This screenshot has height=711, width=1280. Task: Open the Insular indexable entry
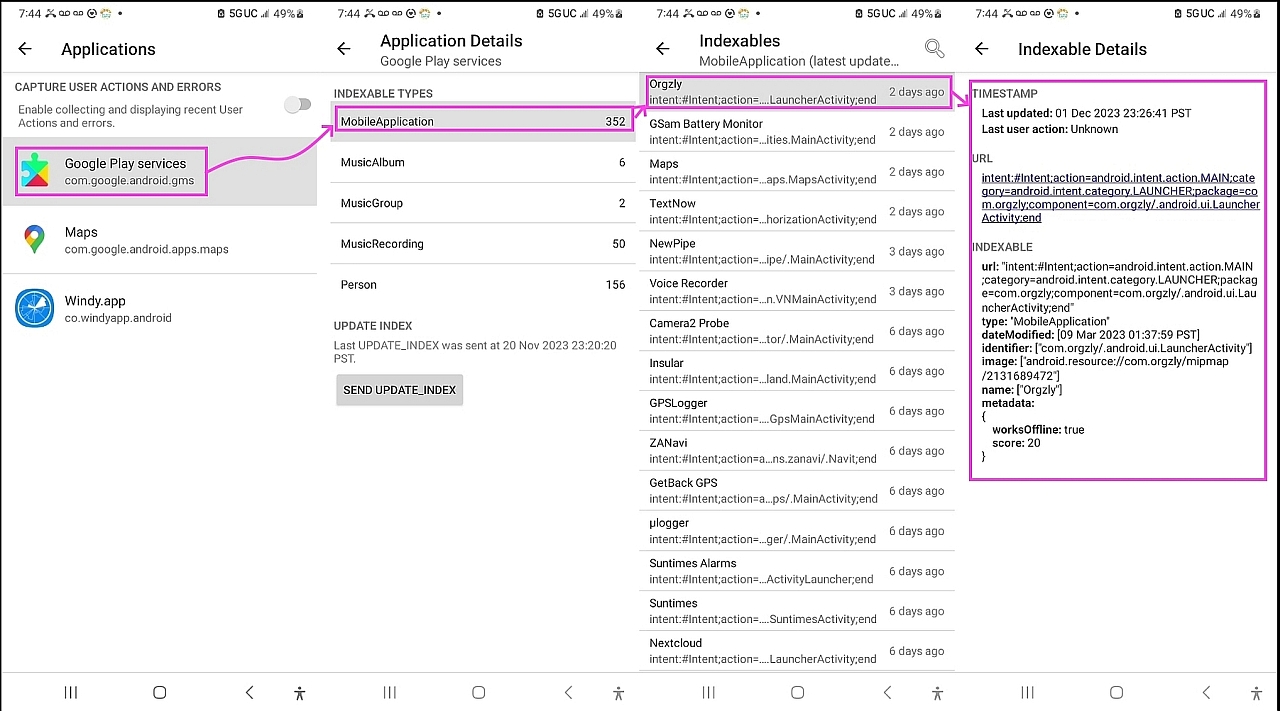pyautogui.click(x=797, y=371)
